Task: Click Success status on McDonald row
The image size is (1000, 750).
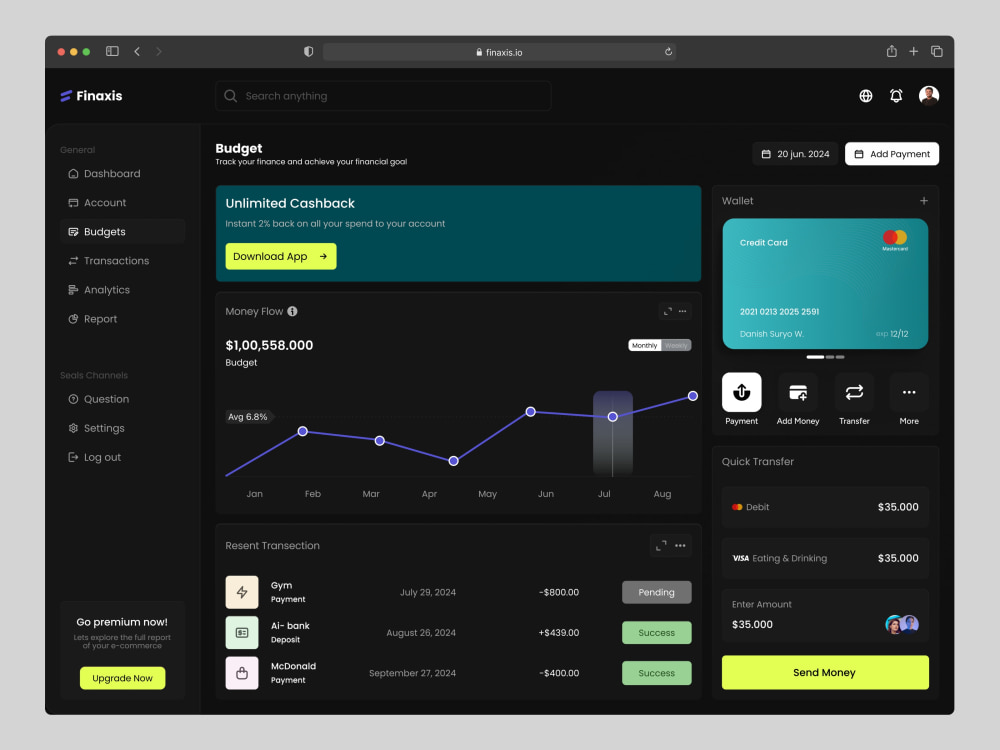Action: click(656, 673)
